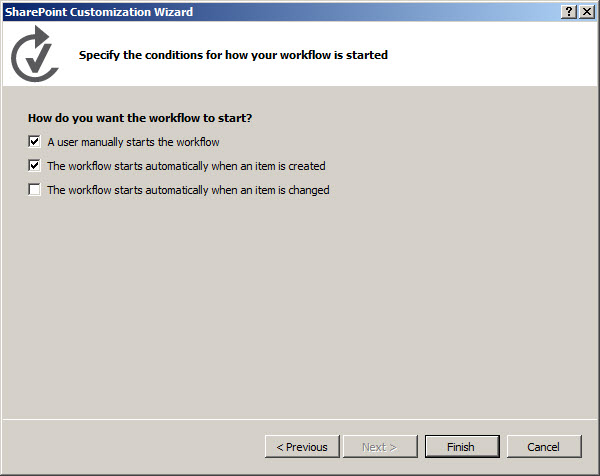
Task: Click the 'A user manually starts the workflow' label text
Action: pyautogui.click(x=133, y=142)
